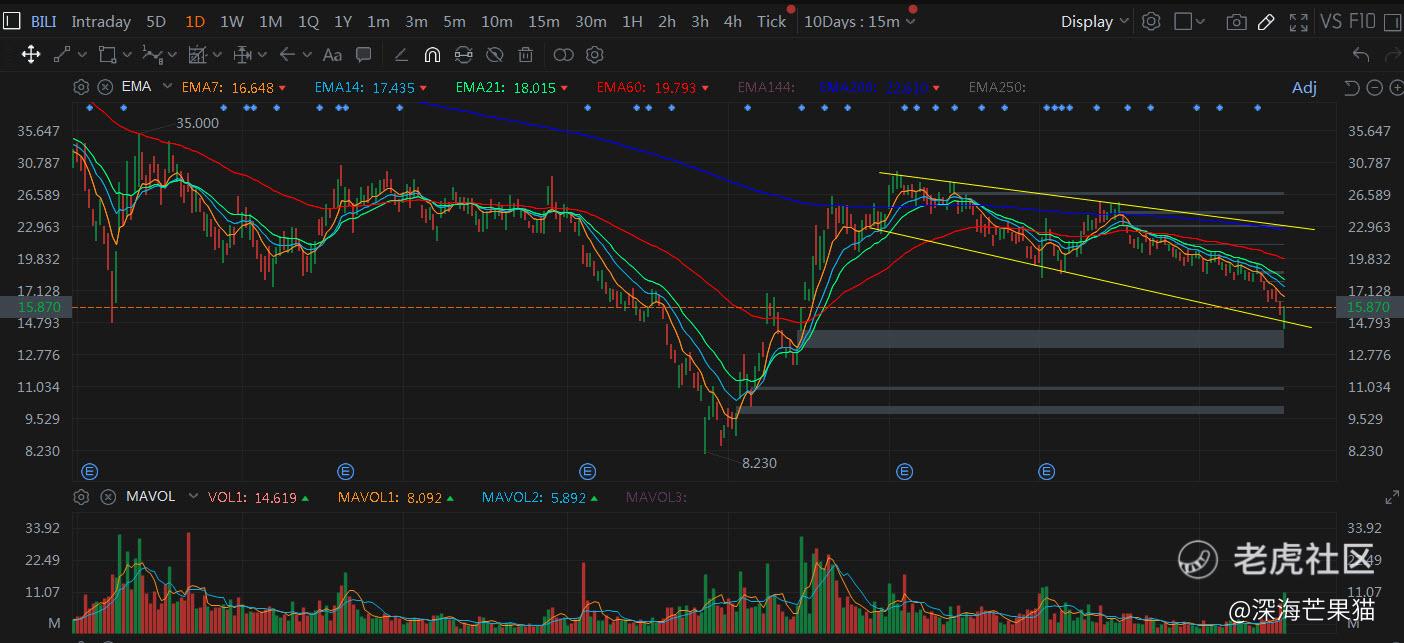Click the rightmost earnings E marker
The height and width of the screenshot is (643, 1404).
[1047, 470]
